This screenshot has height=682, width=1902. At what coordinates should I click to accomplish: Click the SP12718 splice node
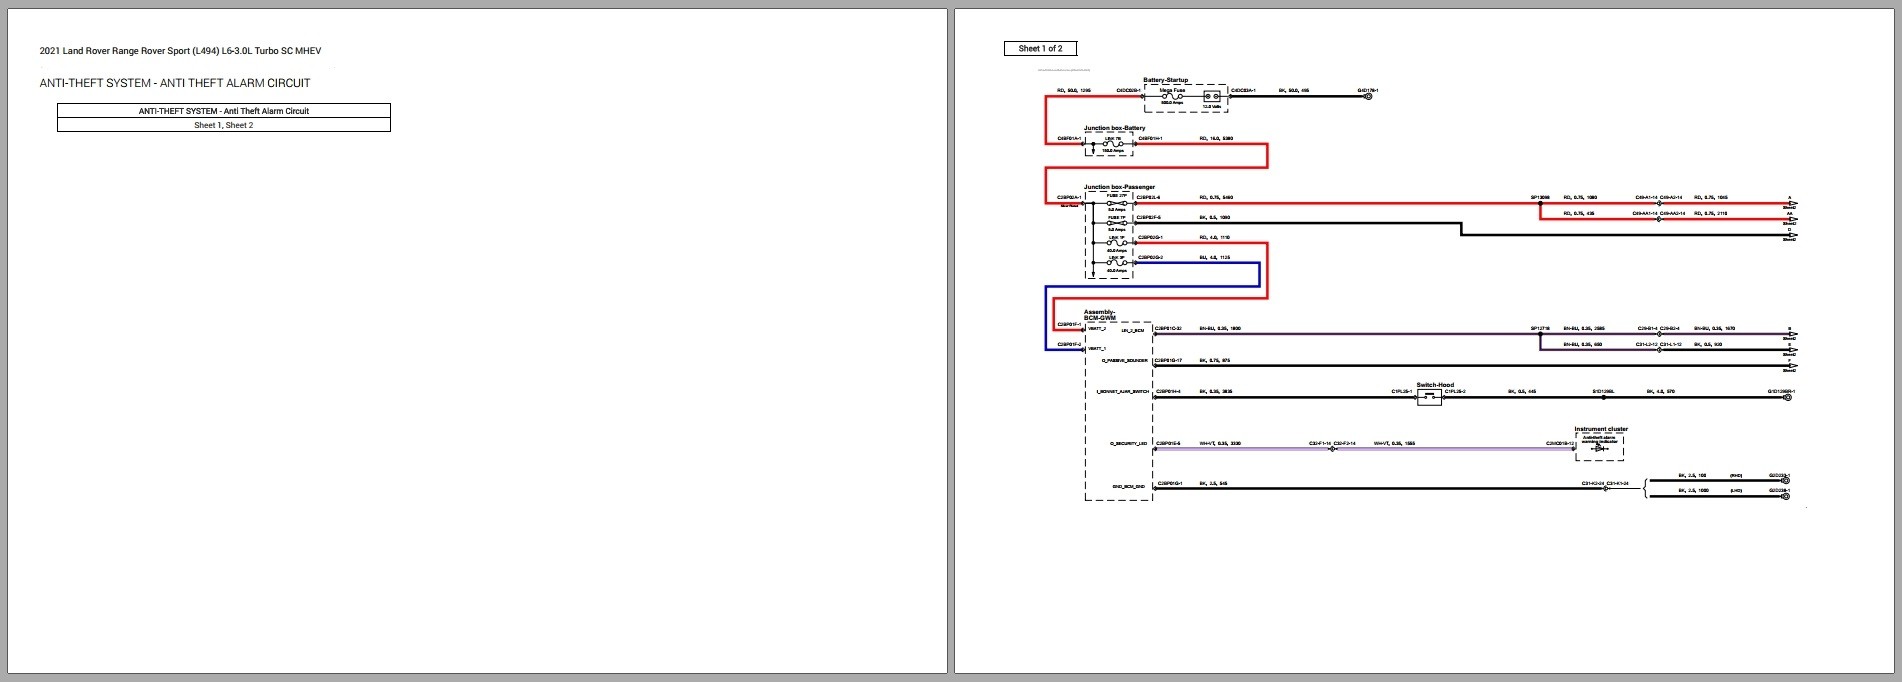(x=1540, y=334)
